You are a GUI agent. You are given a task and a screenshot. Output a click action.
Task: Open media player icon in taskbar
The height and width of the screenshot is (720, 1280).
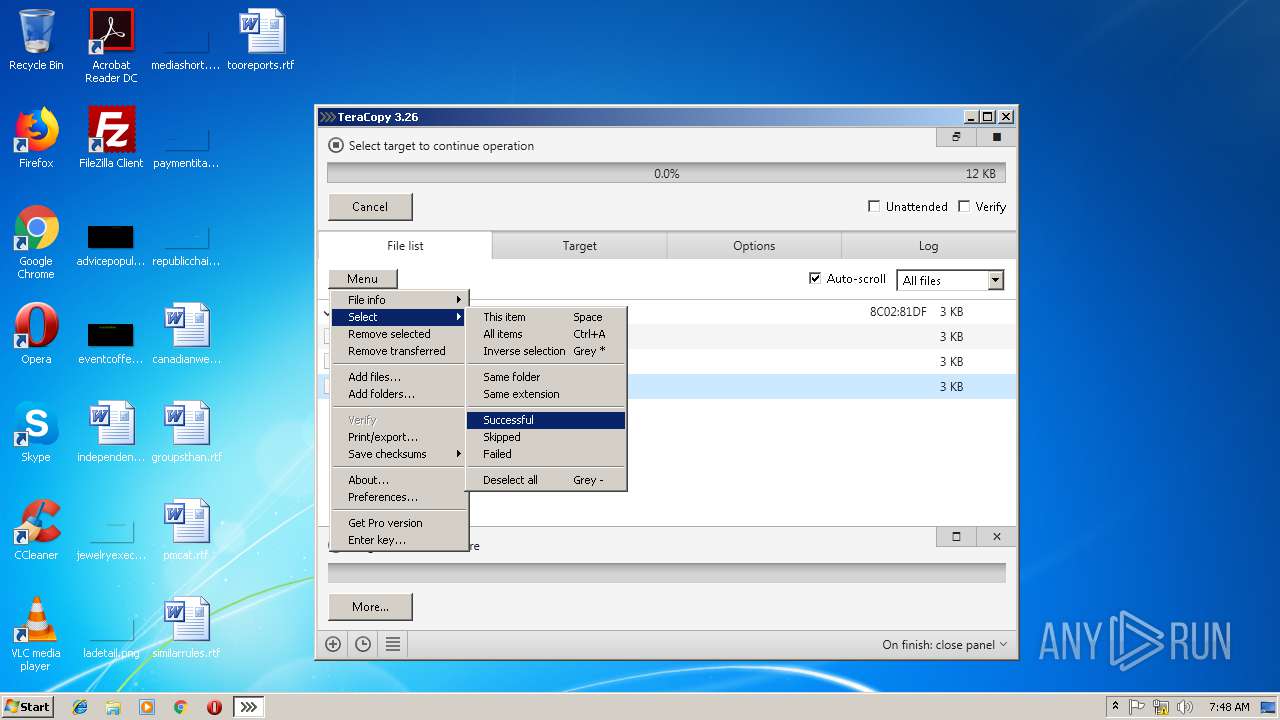[x=147, y=707]
